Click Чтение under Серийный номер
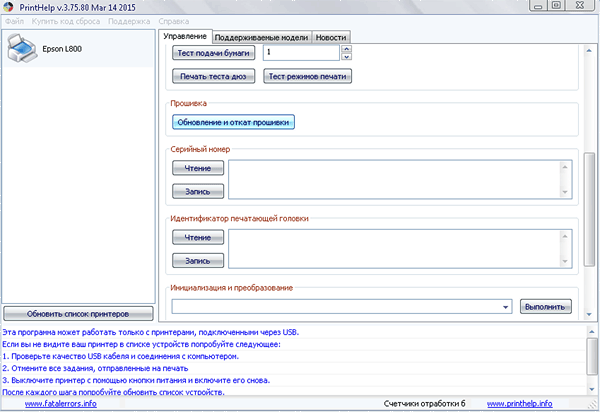The width and height of the screenshot is (600, 412). [198, 168]
